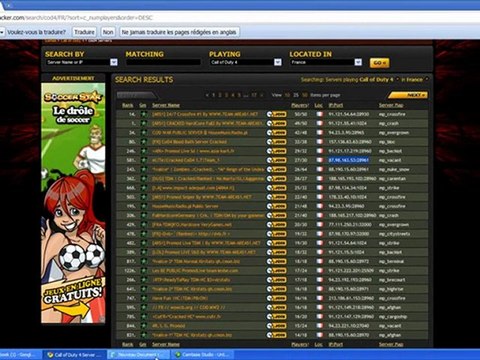The width and height of the screenshot is (480, 360).
Task: Open the Search By dropdown
Action: coord(82,62)
